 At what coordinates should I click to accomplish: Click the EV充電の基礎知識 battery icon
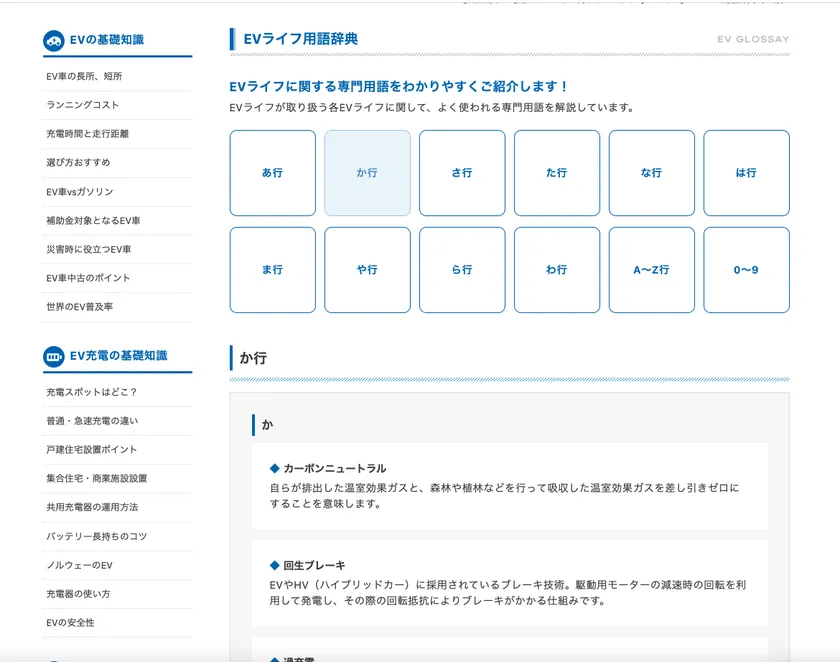pyautogui.click(x=54, y=357)
